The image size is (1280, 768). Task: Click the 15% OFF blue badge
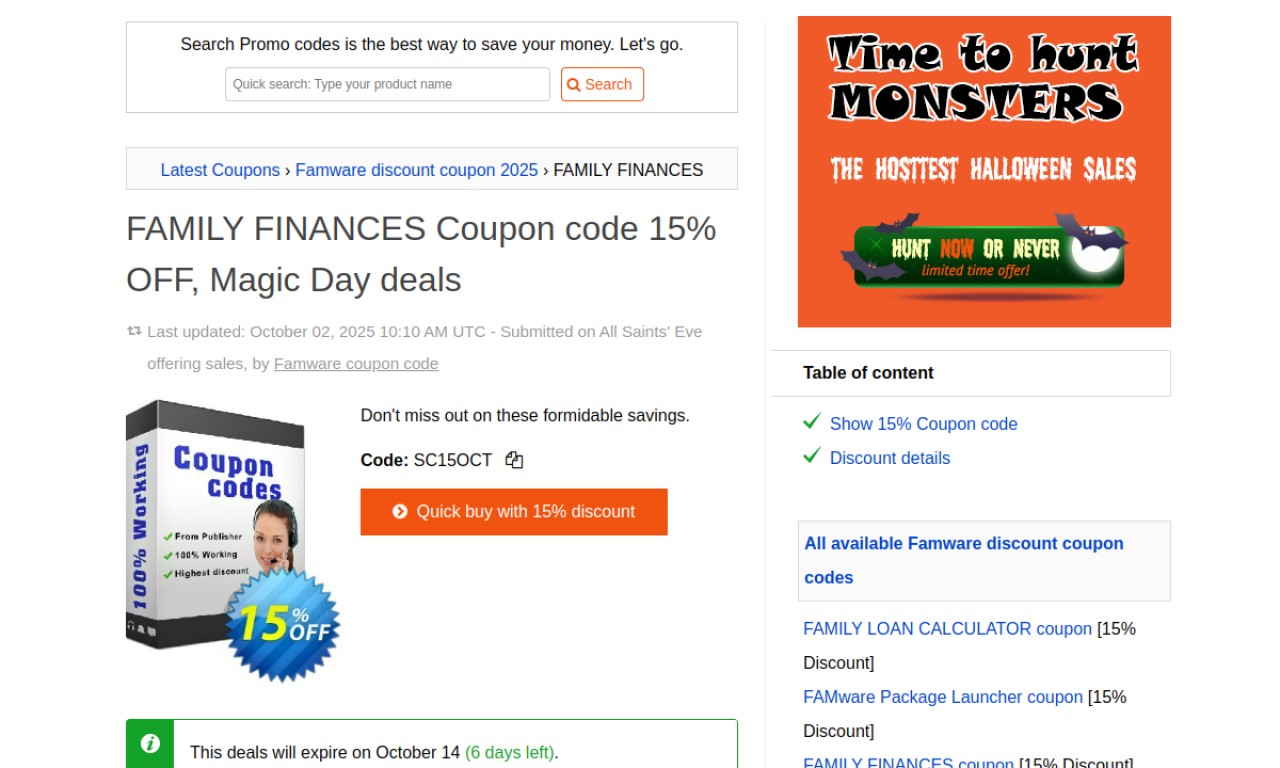[x=283, y=625]
